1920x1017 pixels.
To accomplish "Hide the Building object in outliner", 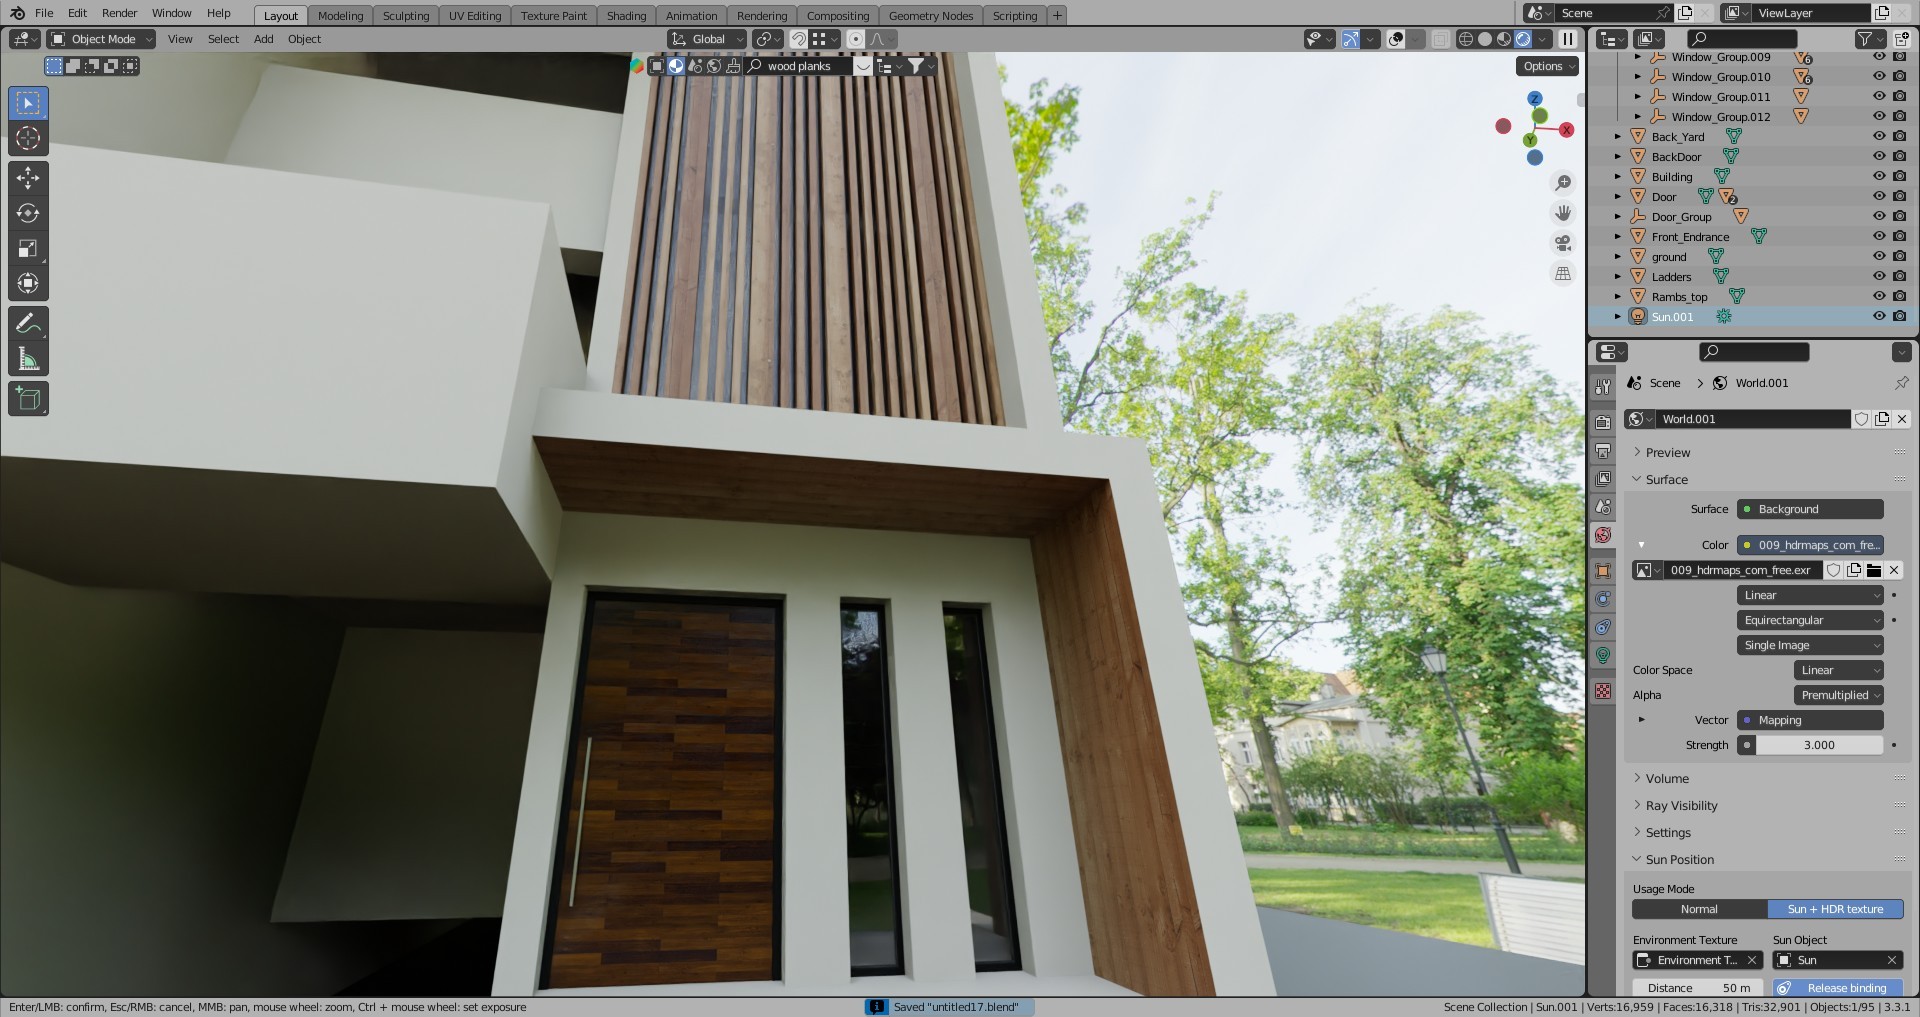I will (x=1878, y=177).
